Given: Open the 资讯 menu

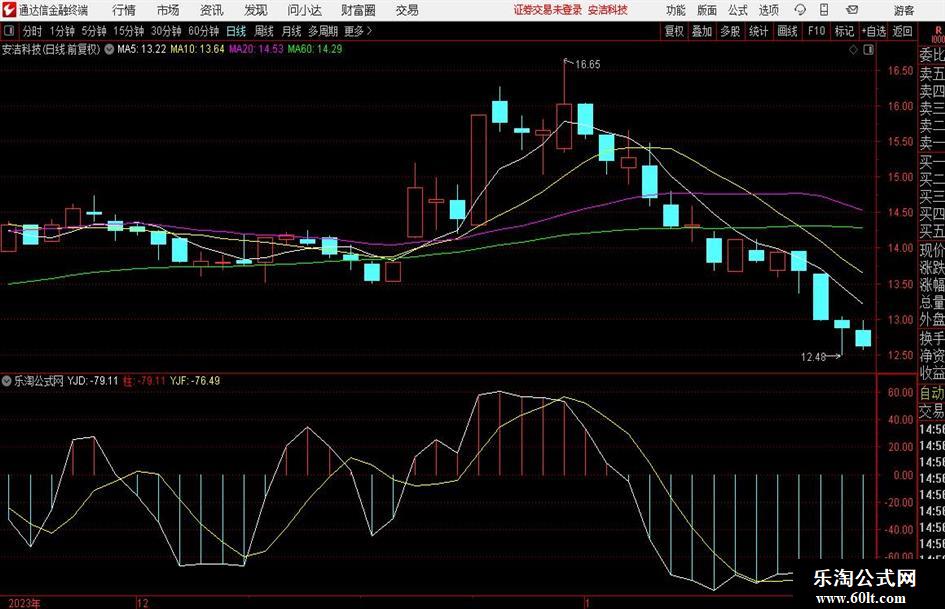Looking at the screenshot, I should [212, 10].
